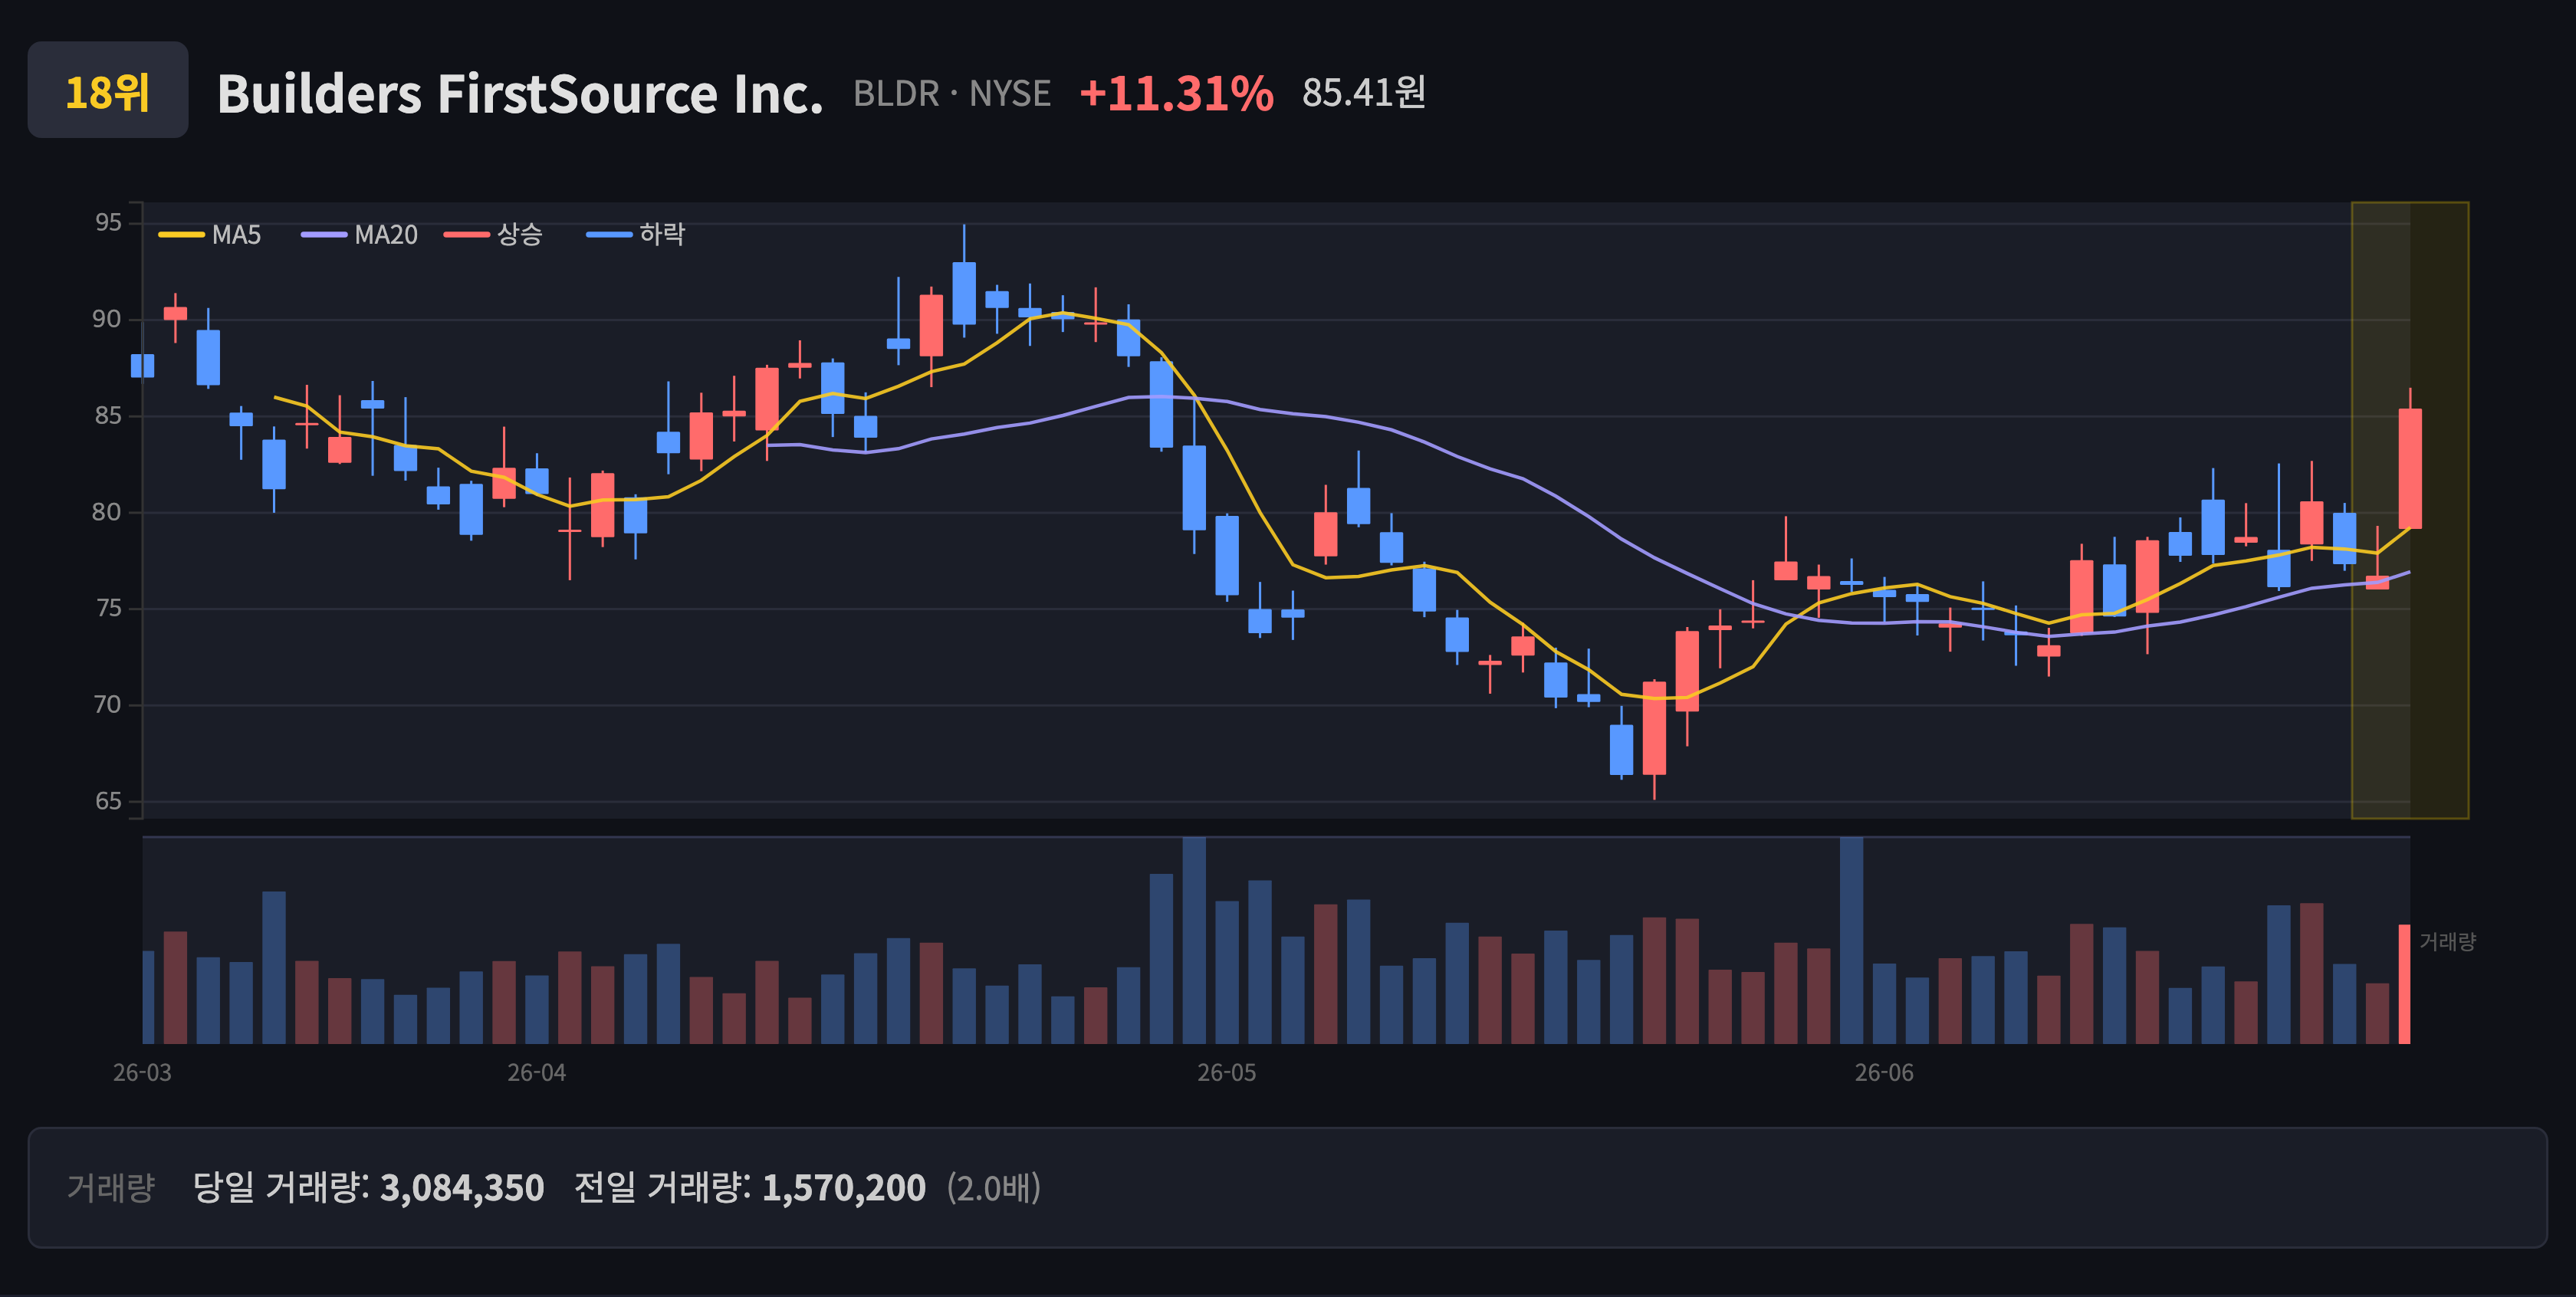This screenshot has width=2576, height=1297.
Task: Click the 85 price axis label
Action: [108, 415]
